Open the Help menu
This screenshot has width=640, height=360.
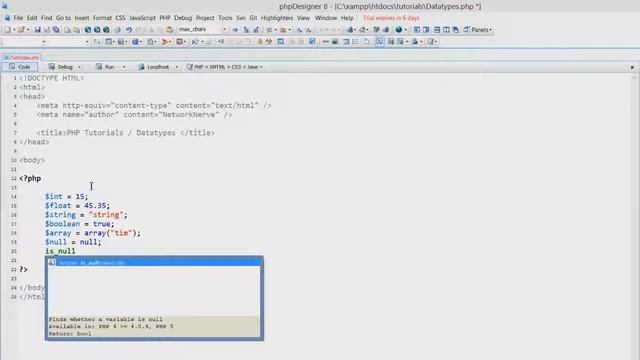click(x=347, y=18)
